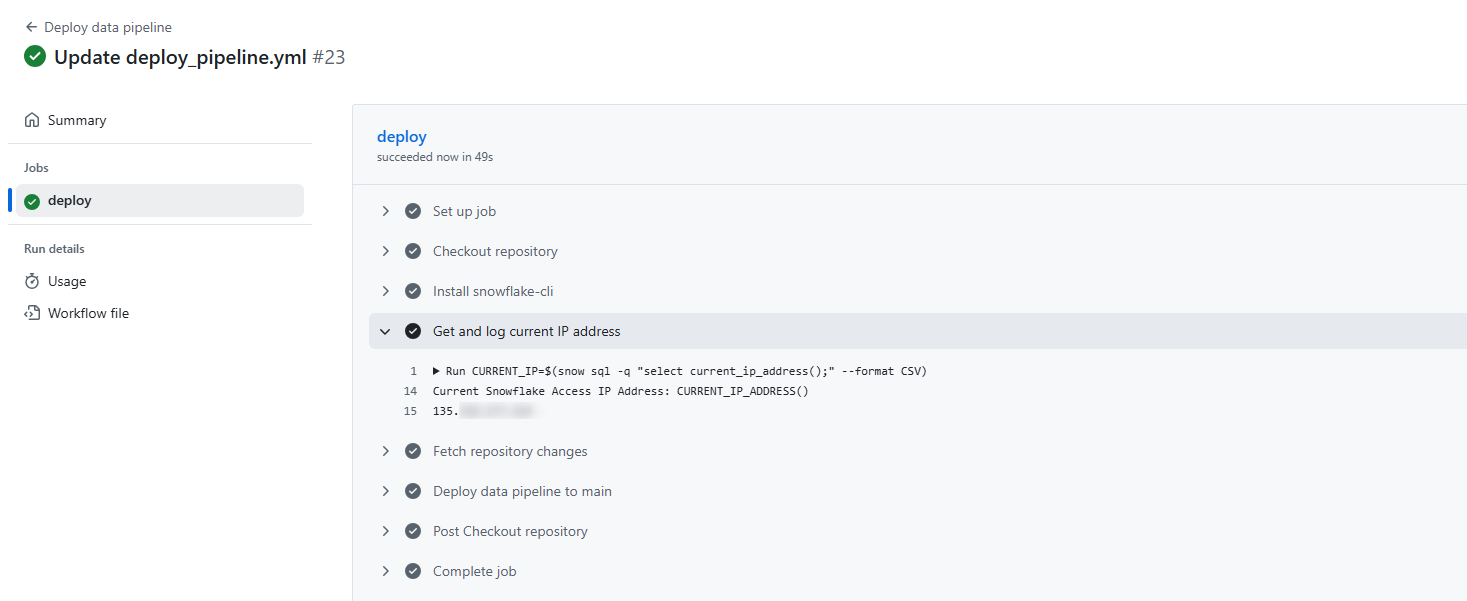Click the green status icon beside run title

(x=35, y=57)
